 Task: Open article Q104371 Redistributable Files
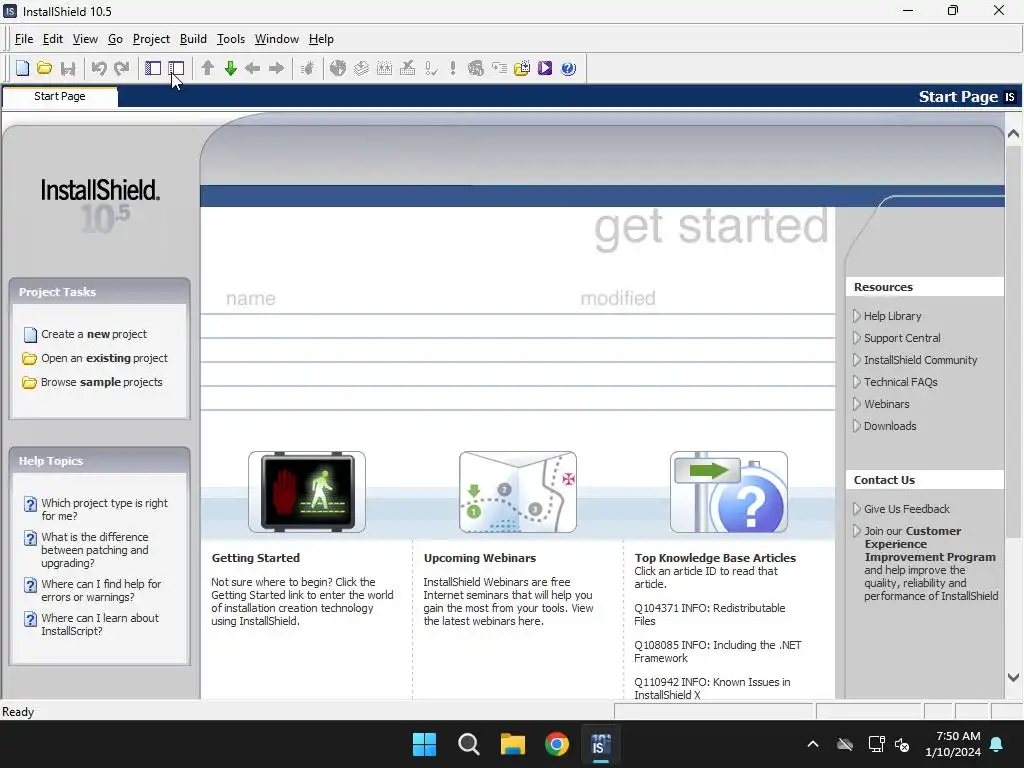[710, 615]
